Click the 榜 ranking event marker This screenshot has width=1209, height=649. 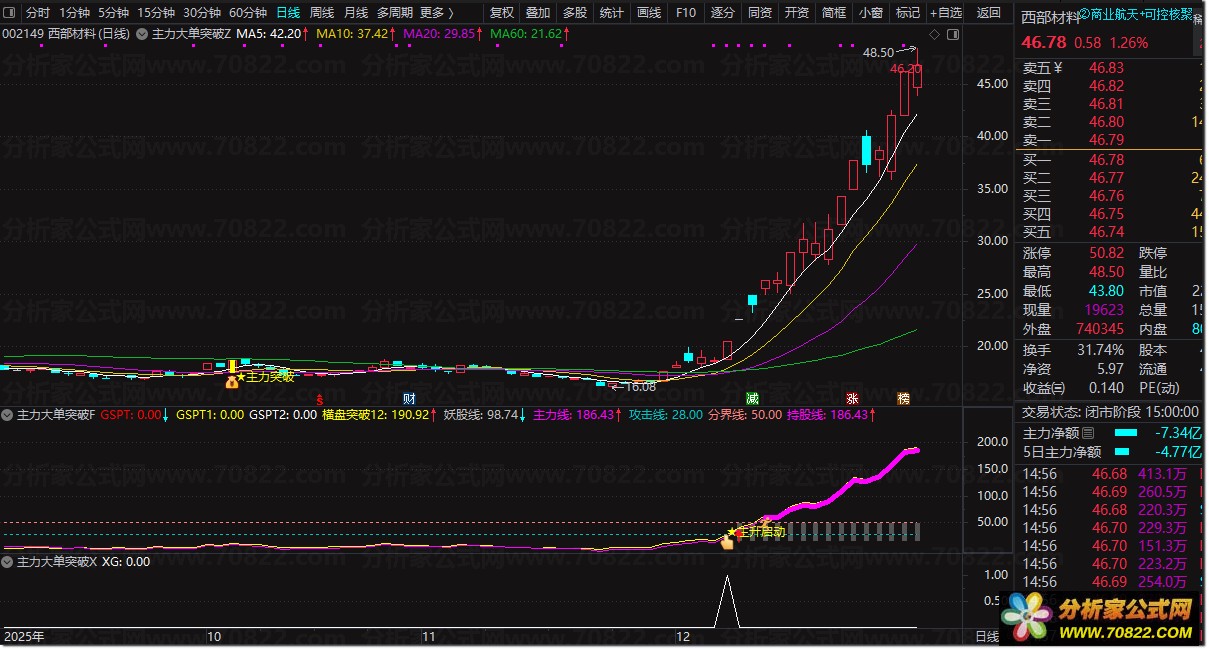pos(904,398)
